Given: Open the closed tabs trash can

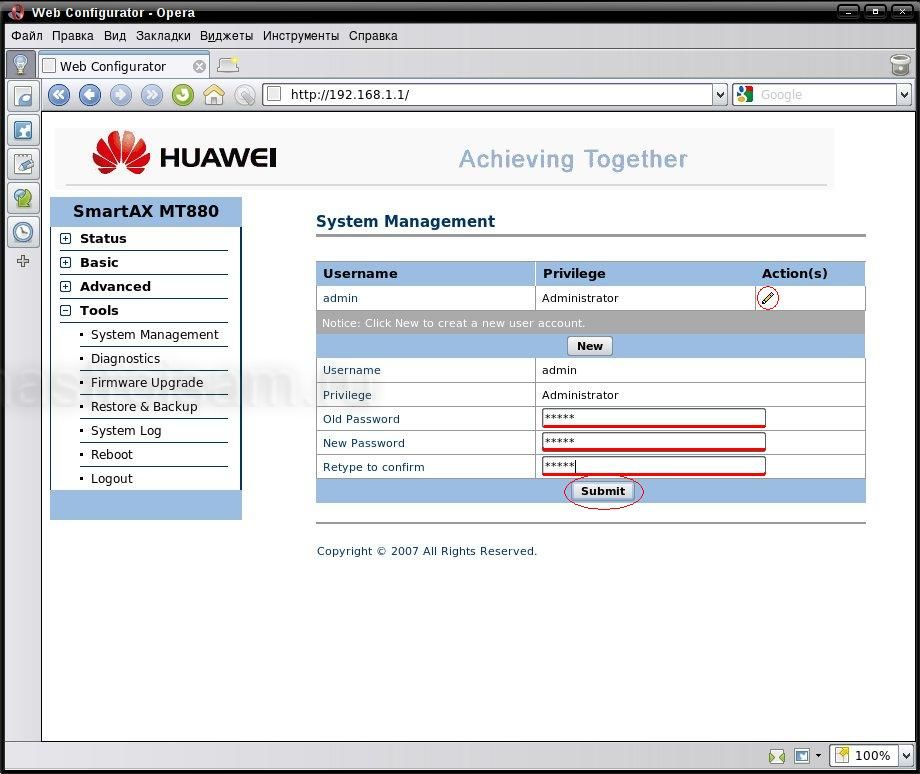Looking at the screenshot, I should pos(900,65).
